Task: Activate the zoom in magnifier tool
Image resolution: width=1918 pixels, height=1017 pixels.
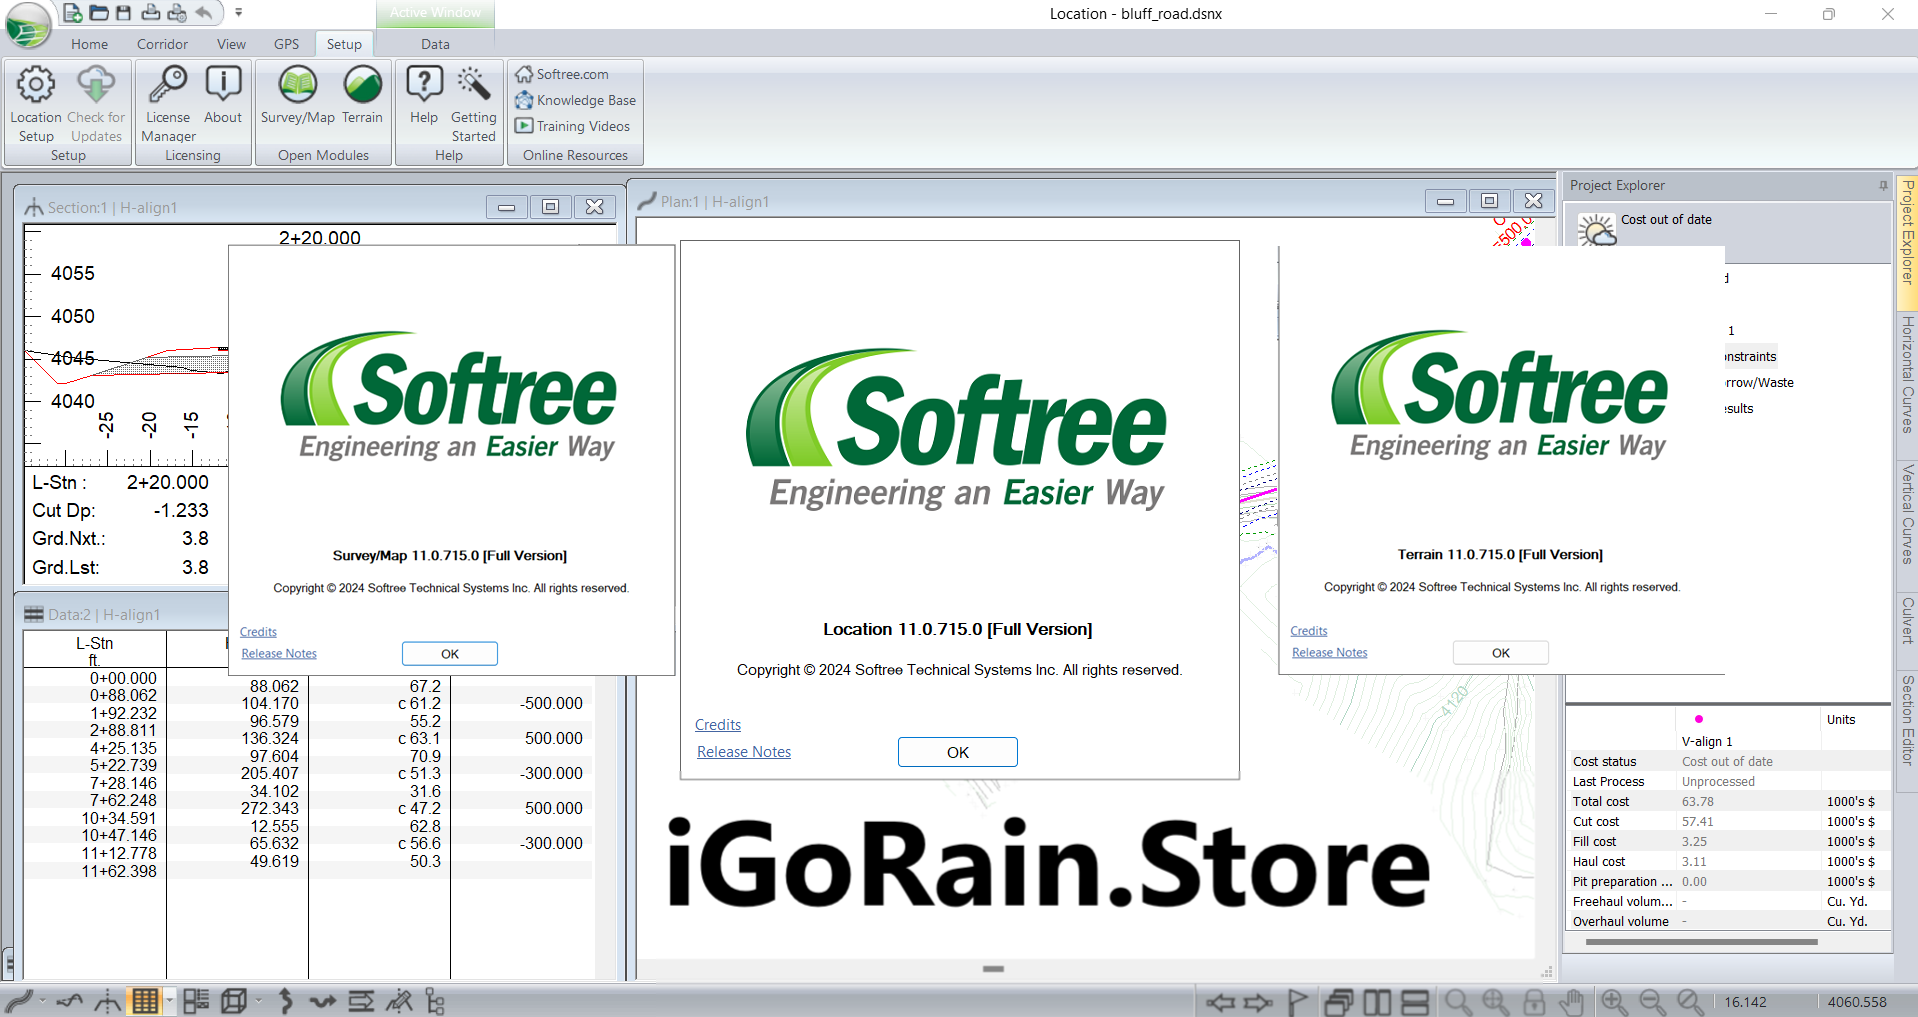Action: [x=1612, y=1001]
